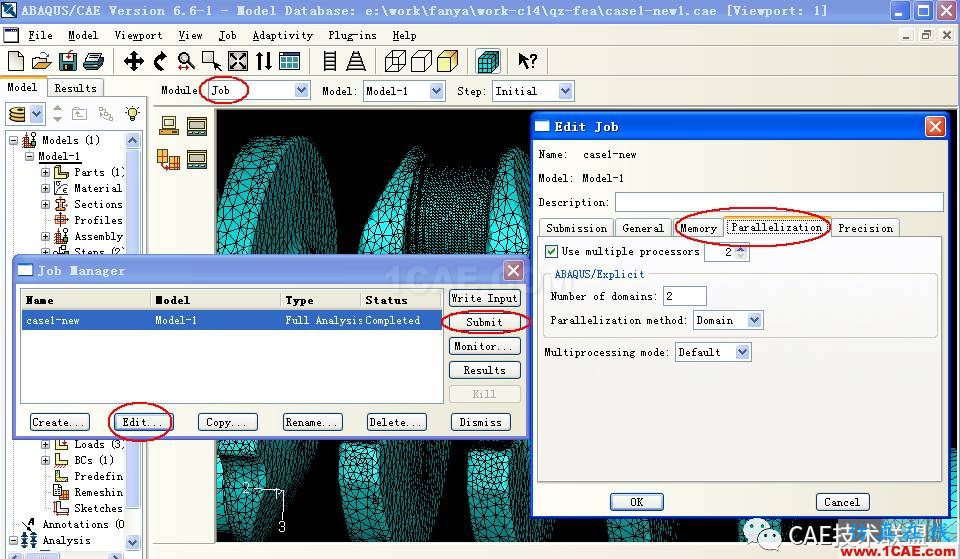Select the Rotate view tool
The image size is (960, 559).
click(x=160, y=61)
